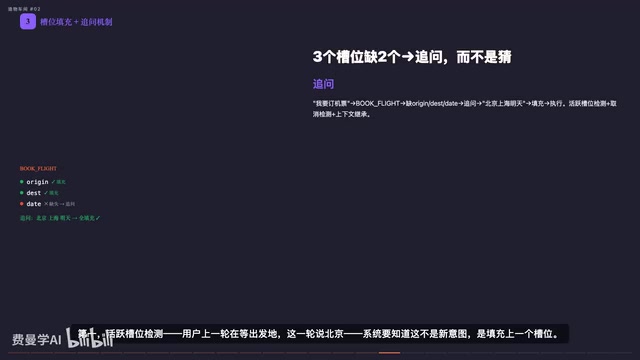Click the orange segment of the progress bar

[389, 353]
